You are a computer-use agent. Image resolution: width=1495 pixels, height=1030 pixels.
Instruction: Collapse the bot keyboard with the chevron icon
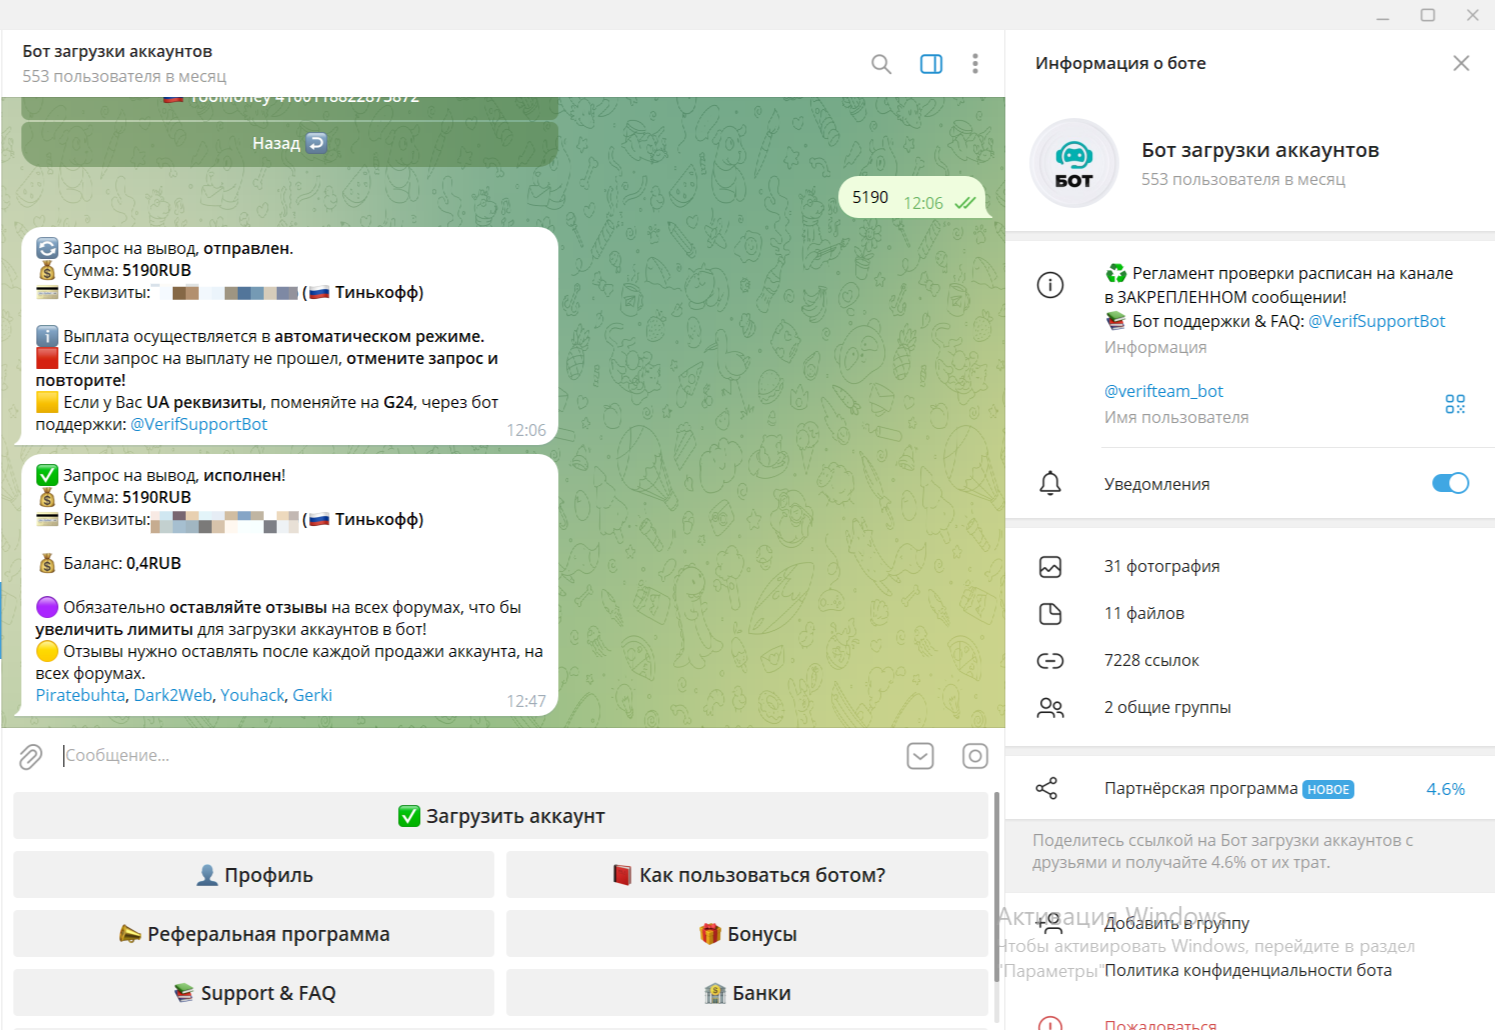click(x=920, y=756)
